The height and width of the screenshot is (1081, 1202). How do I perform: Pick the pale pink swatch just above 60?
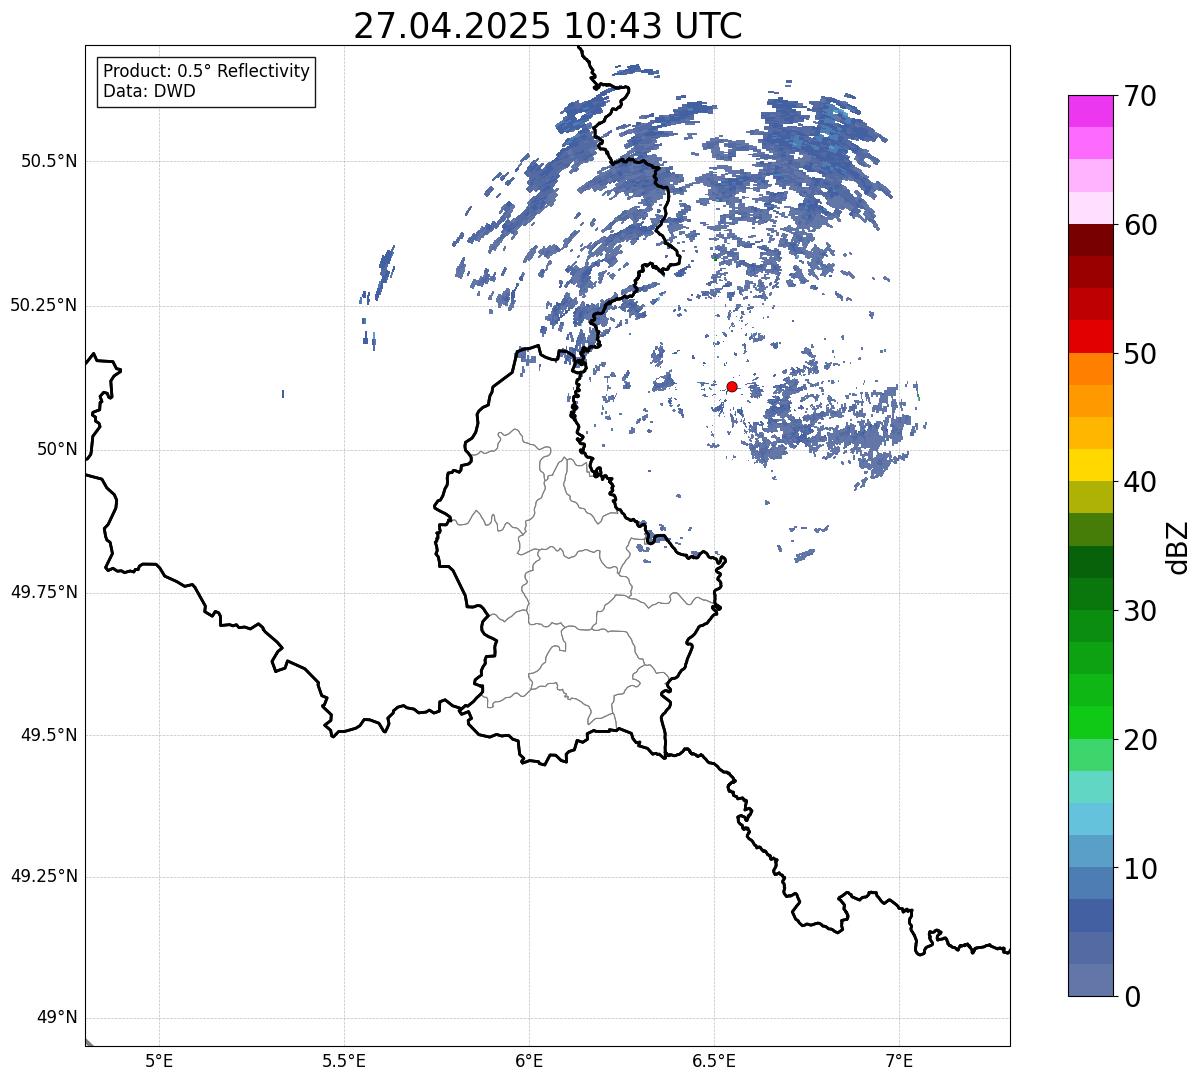click(x=1090, y=208)
